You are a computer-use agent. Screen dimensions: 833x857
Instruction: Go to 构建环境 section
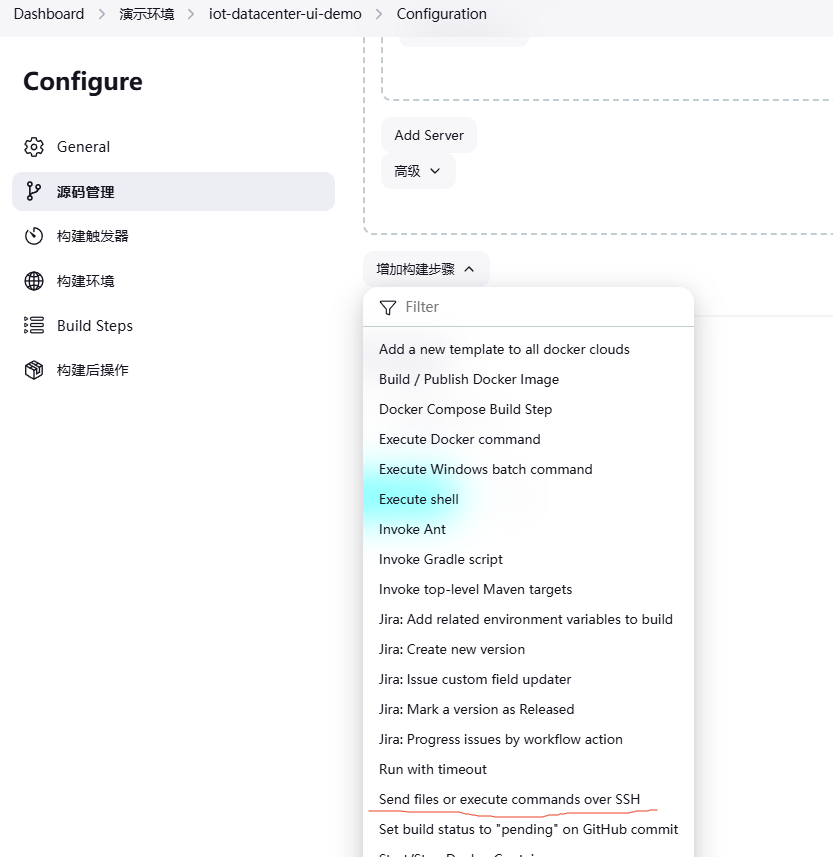click(173, 281)
